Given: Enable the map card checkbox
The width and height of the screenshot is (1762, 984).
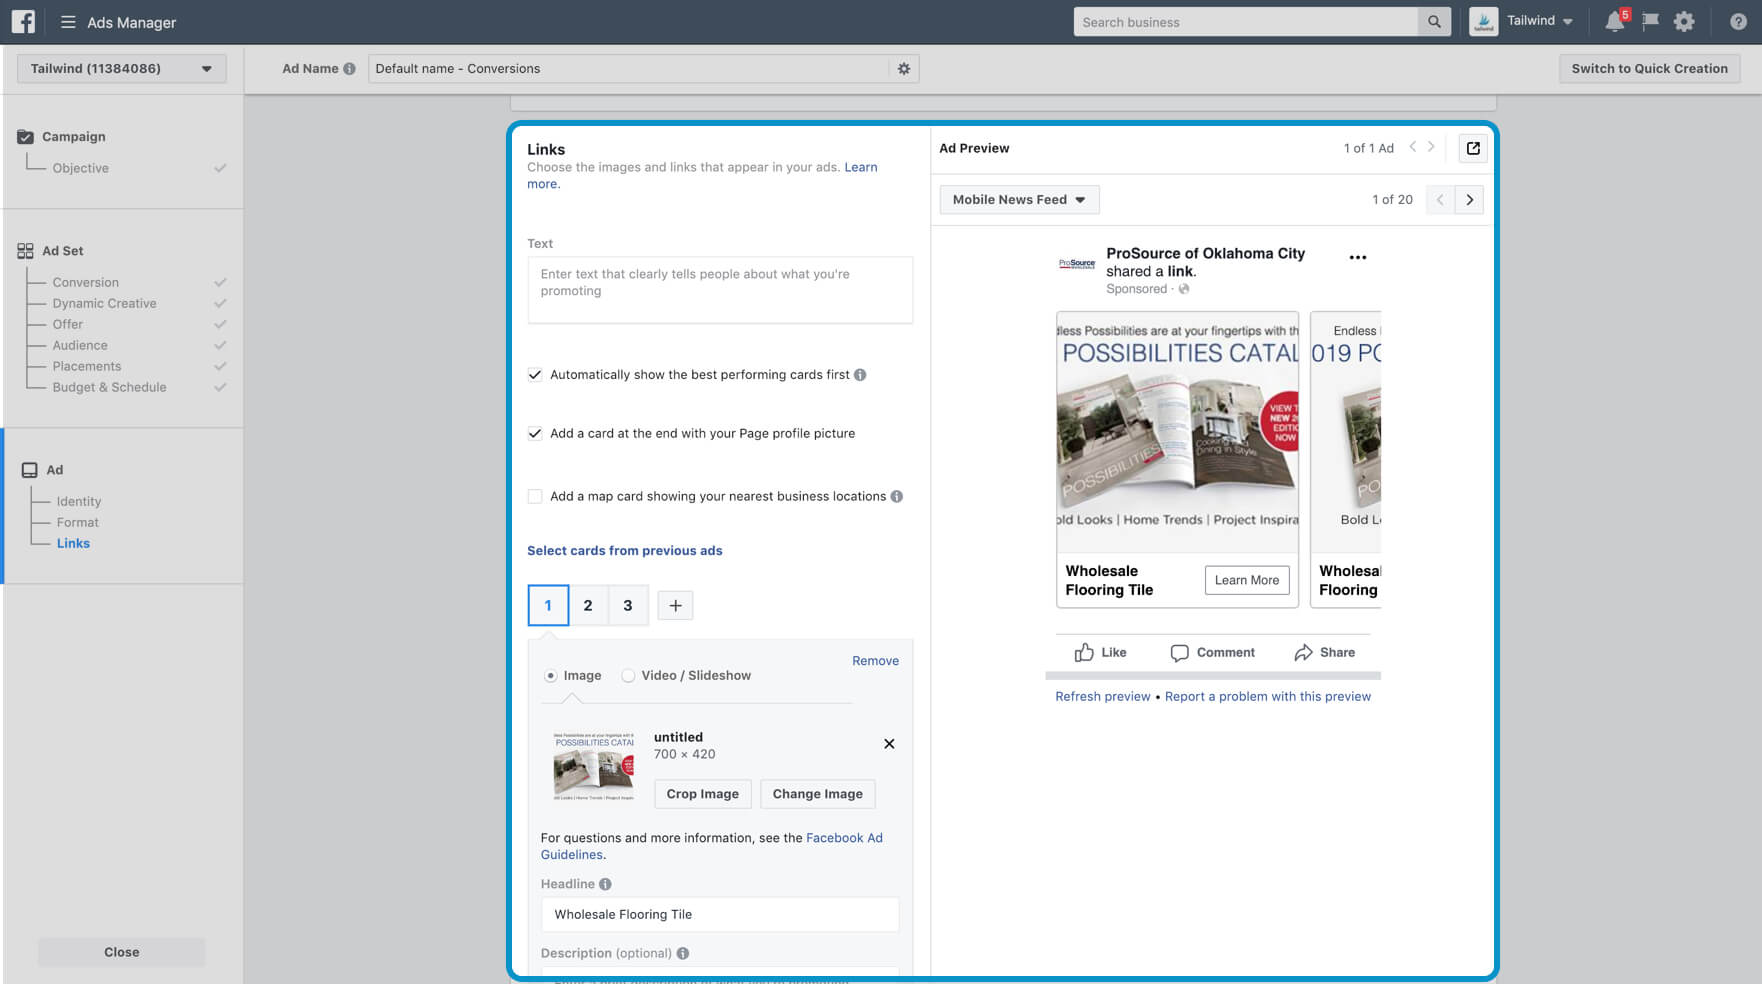Looking at the screenshot, I should [535, 497].
